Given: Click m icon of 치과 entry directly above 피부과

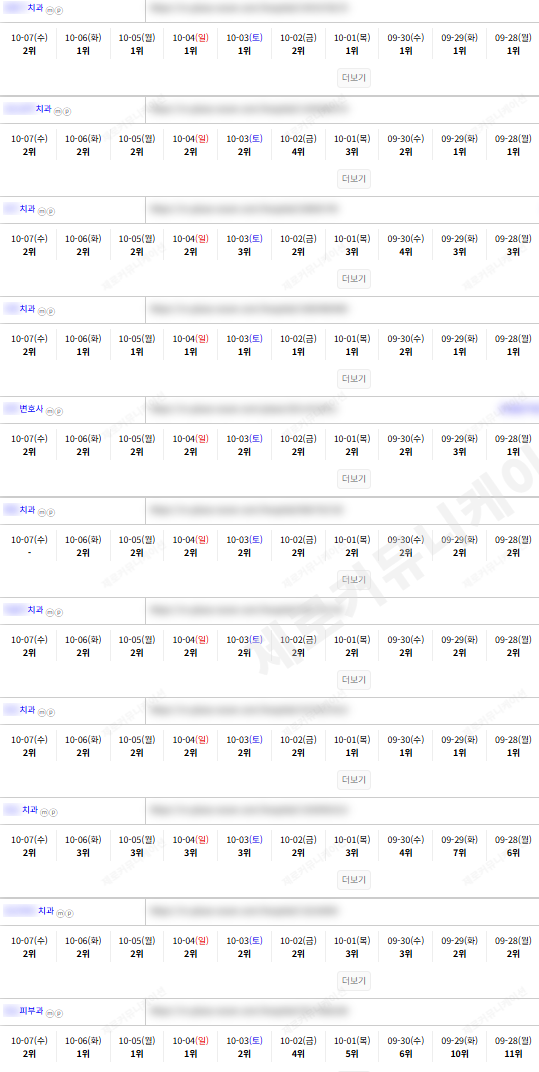Looking at the screenshot, I should coord(60,913).
